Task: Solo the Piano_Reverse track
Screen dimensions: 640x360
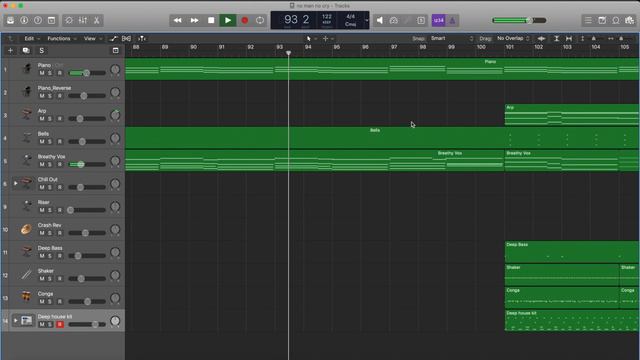Action: click(50, 96)
